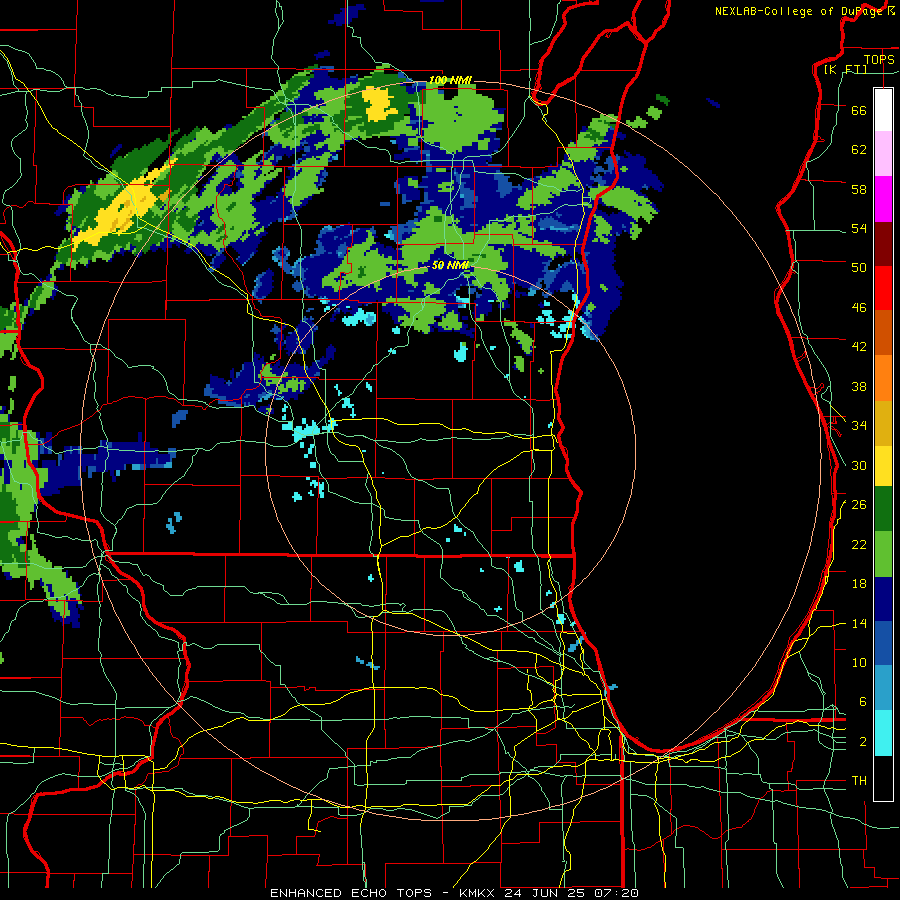Click the 18 legend value
Screen dimensions: 900x900
coord(859,584)
